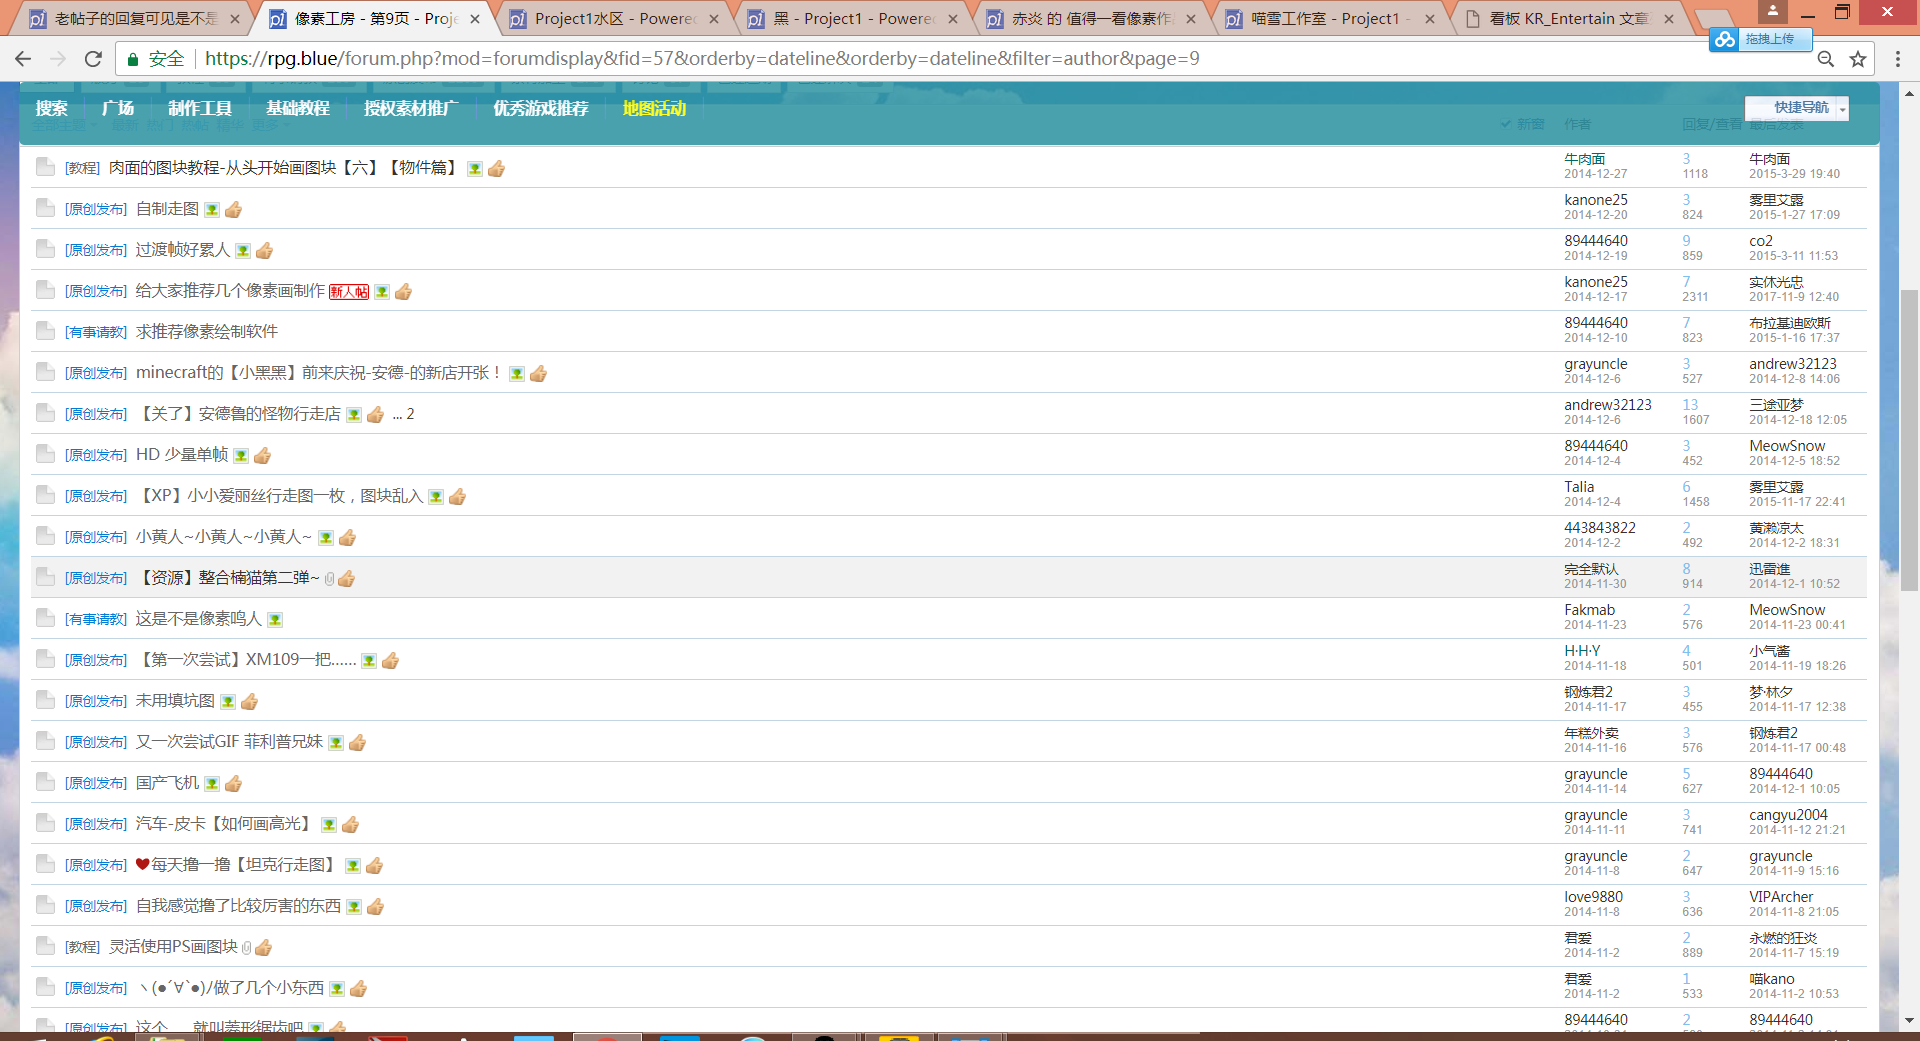Click the browser back arrow
Image resolution: width=1920 pixels, height=1041 pixels.
click(23, 59)
